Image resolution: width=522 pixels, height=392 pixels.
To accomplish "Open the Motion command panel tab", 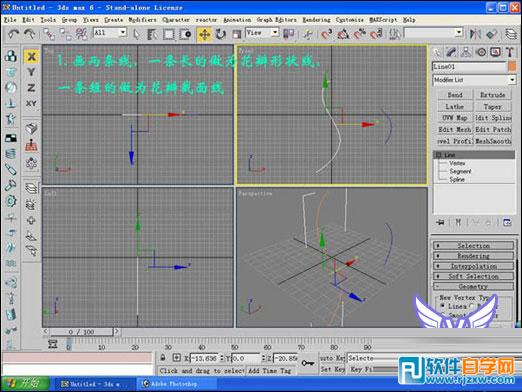I will [x=481, y=52].
